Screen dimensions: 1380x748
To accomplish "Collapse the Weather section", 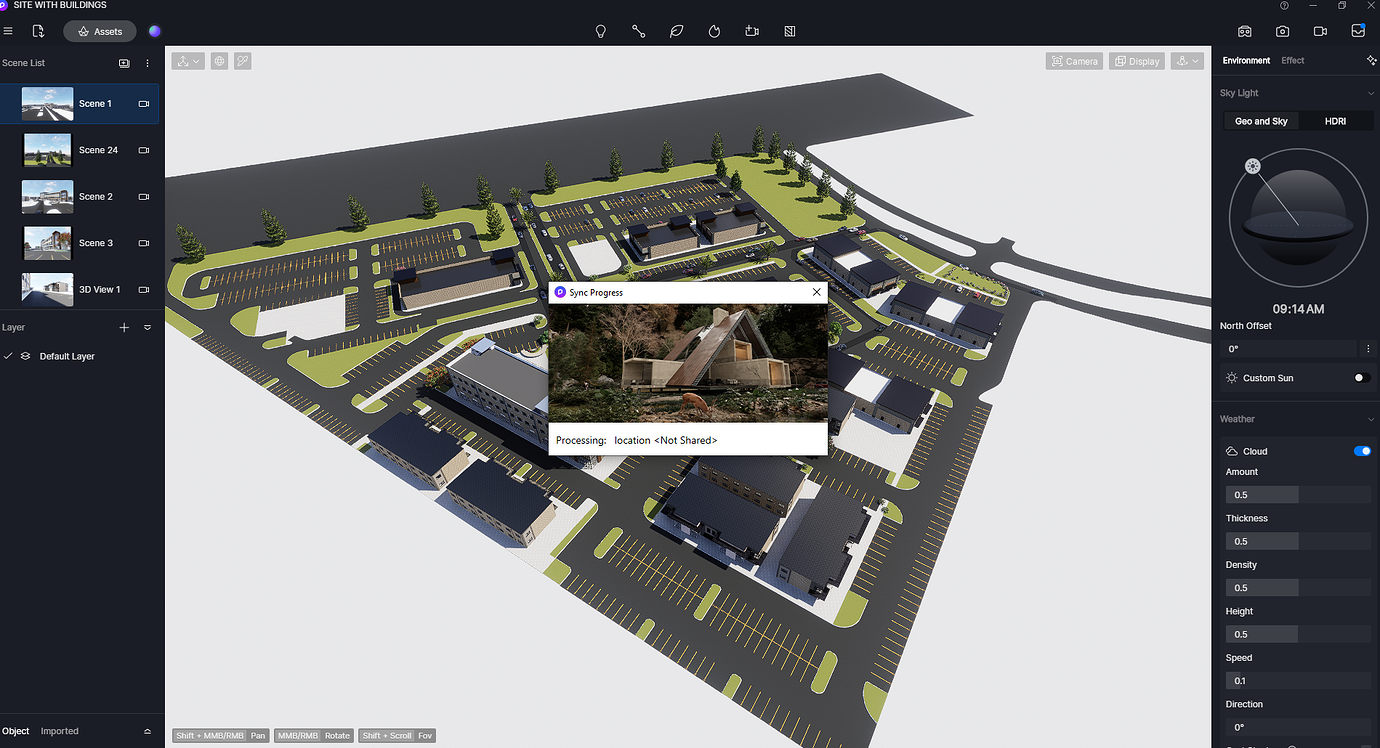I will pos(1369,419).
